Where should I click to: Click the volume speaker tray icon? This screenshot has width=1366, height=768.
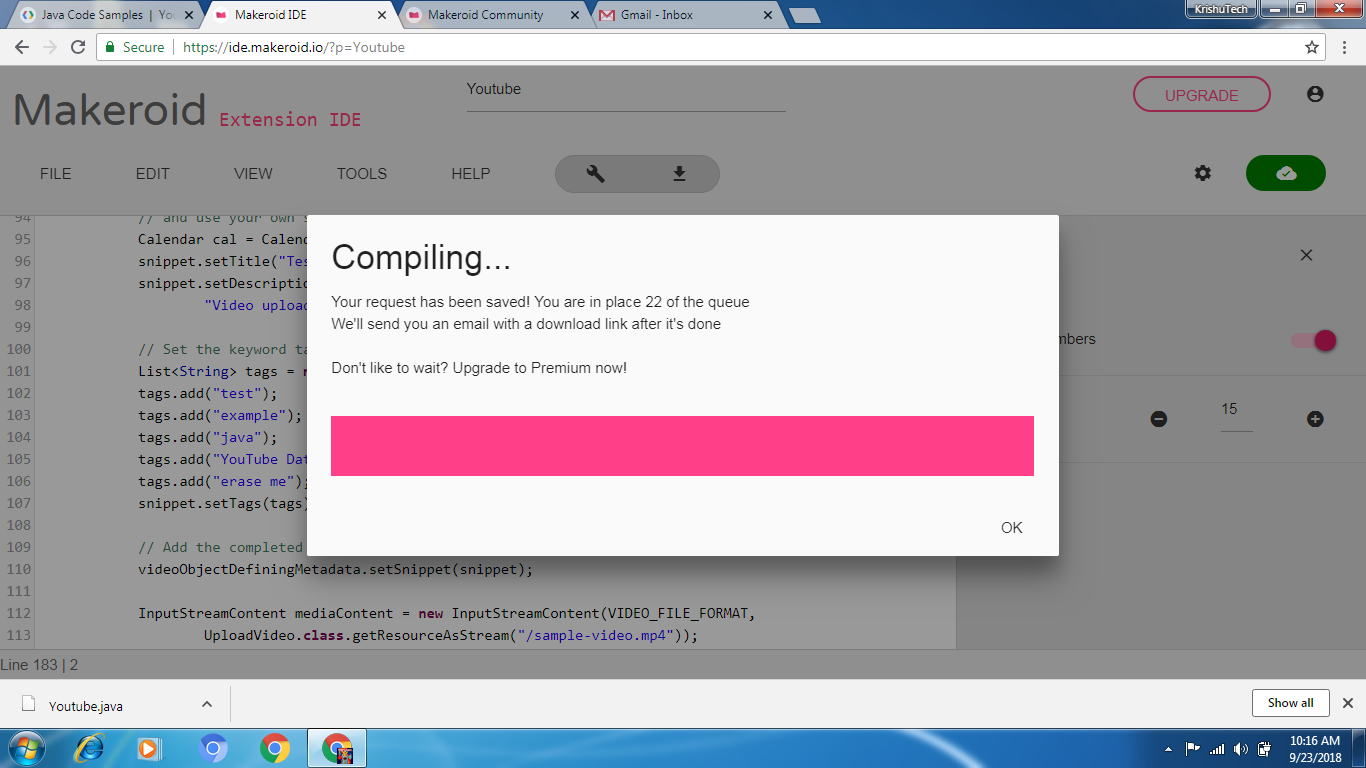tap(1240, 749)
